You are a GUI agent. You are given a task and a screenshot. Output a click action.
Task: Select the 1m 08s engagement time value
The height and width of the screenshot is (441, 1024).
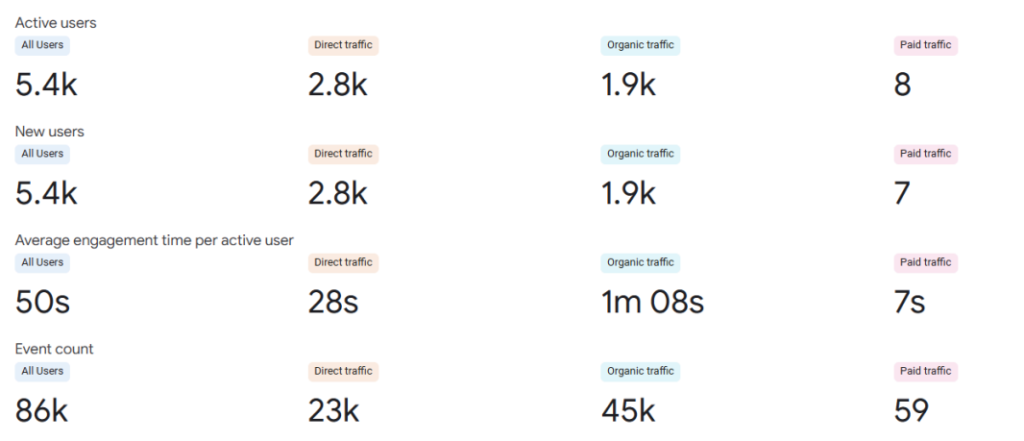[652, 301]
